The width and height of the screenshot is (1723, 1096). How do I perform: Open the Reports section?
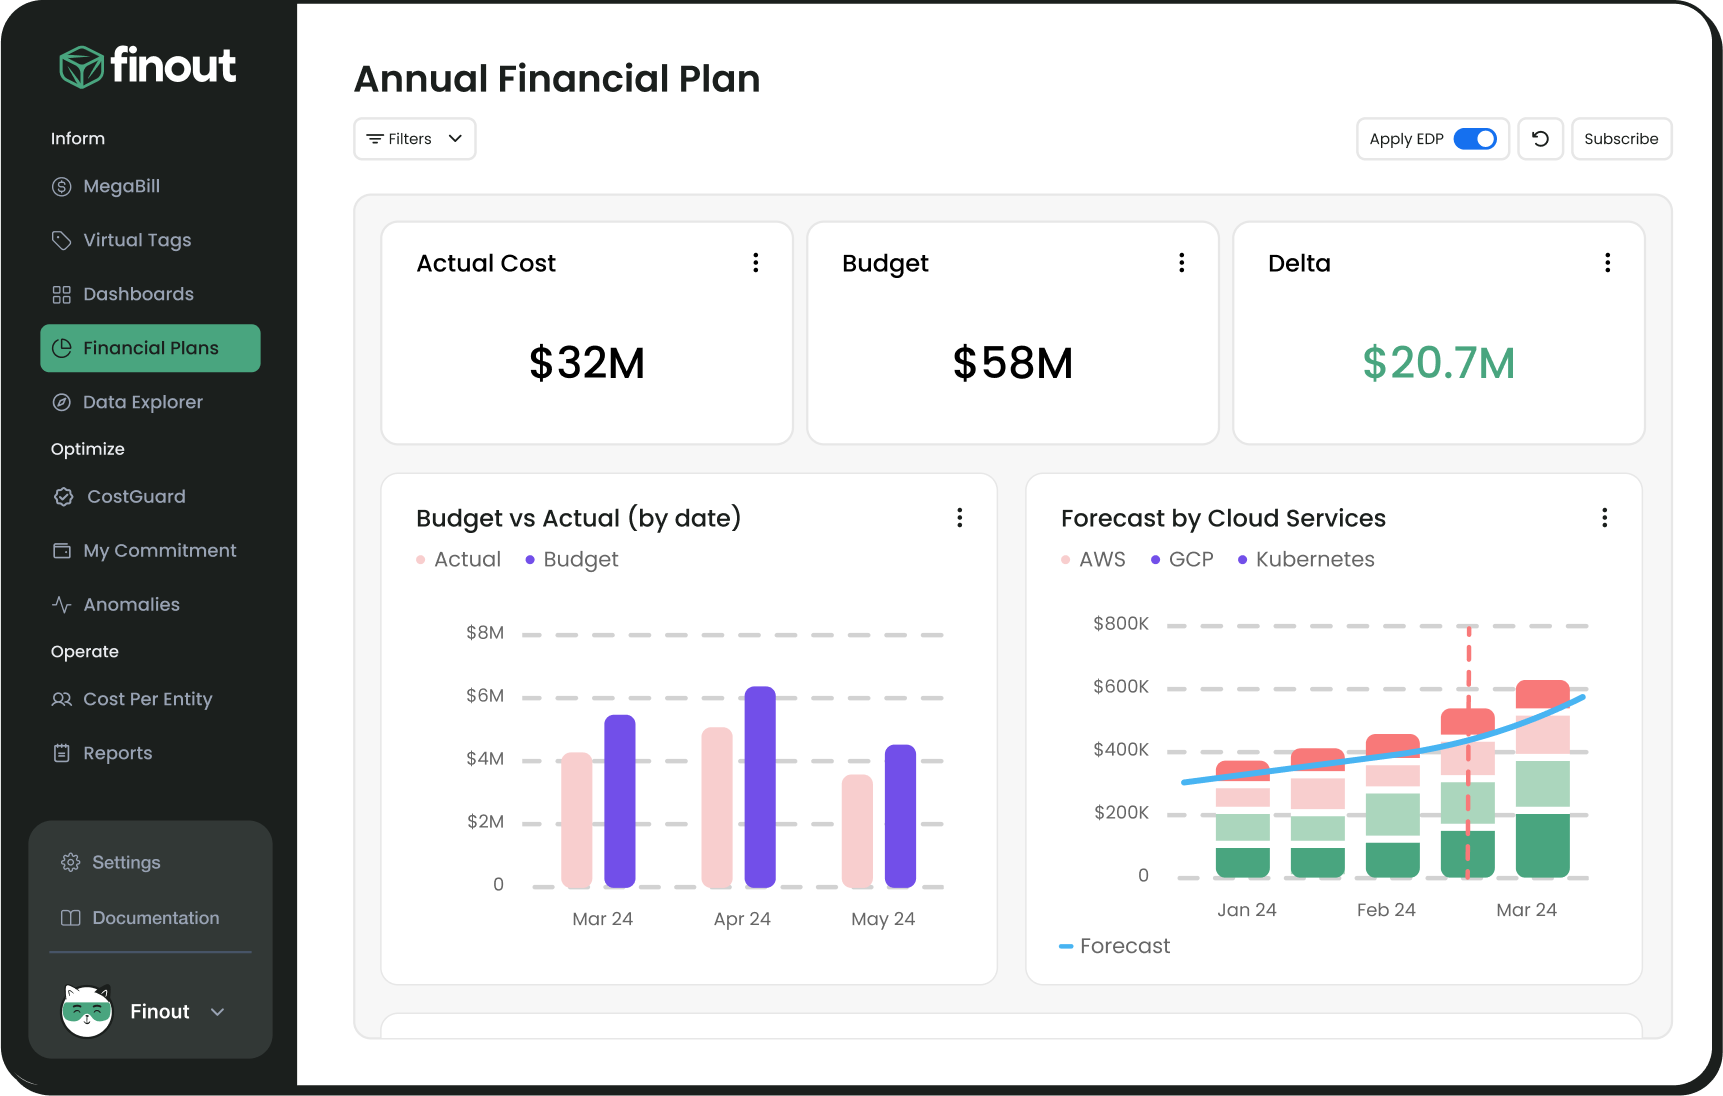point(117,752)
